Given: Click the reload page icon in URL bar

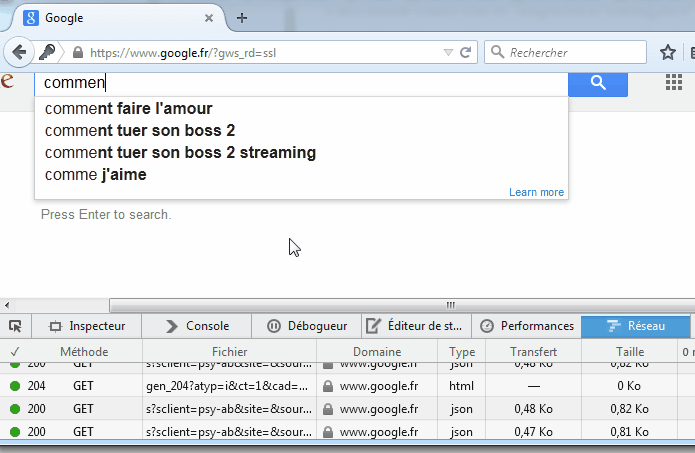Looking at the screenshot, I should pos(466,52).
